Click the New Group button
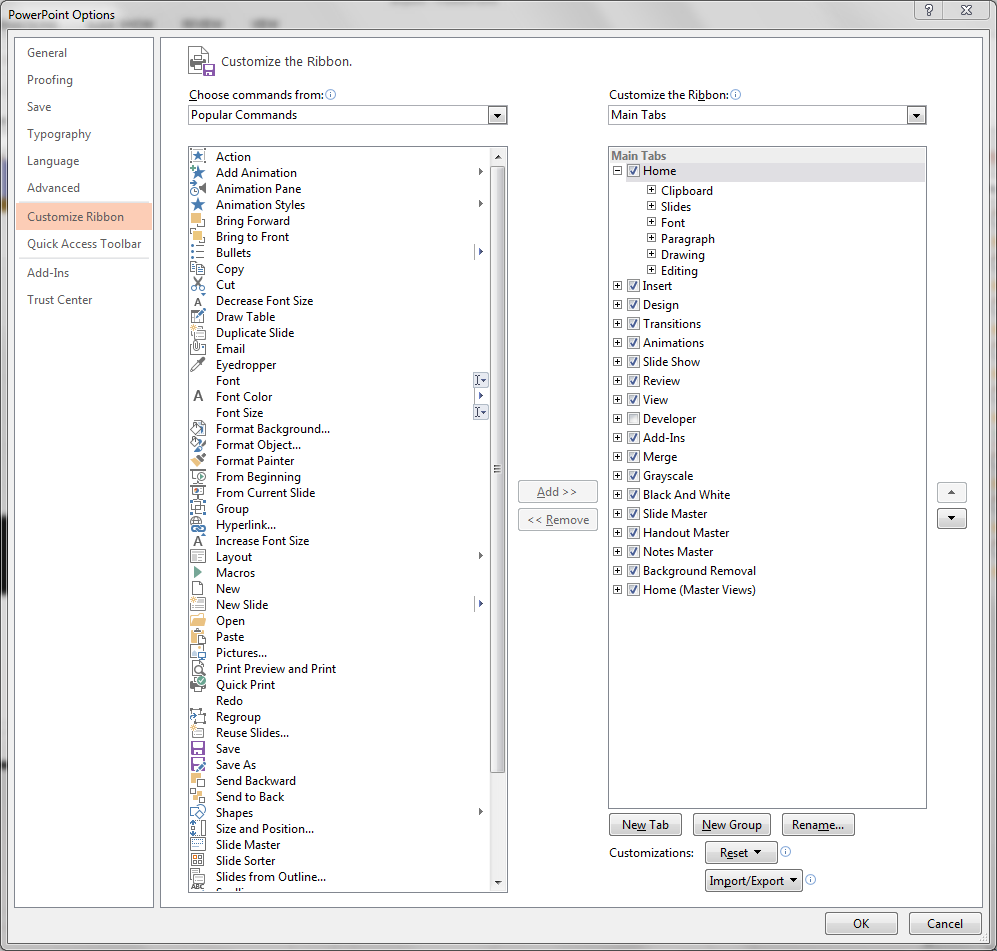997x951 pixels. point(732,824)
